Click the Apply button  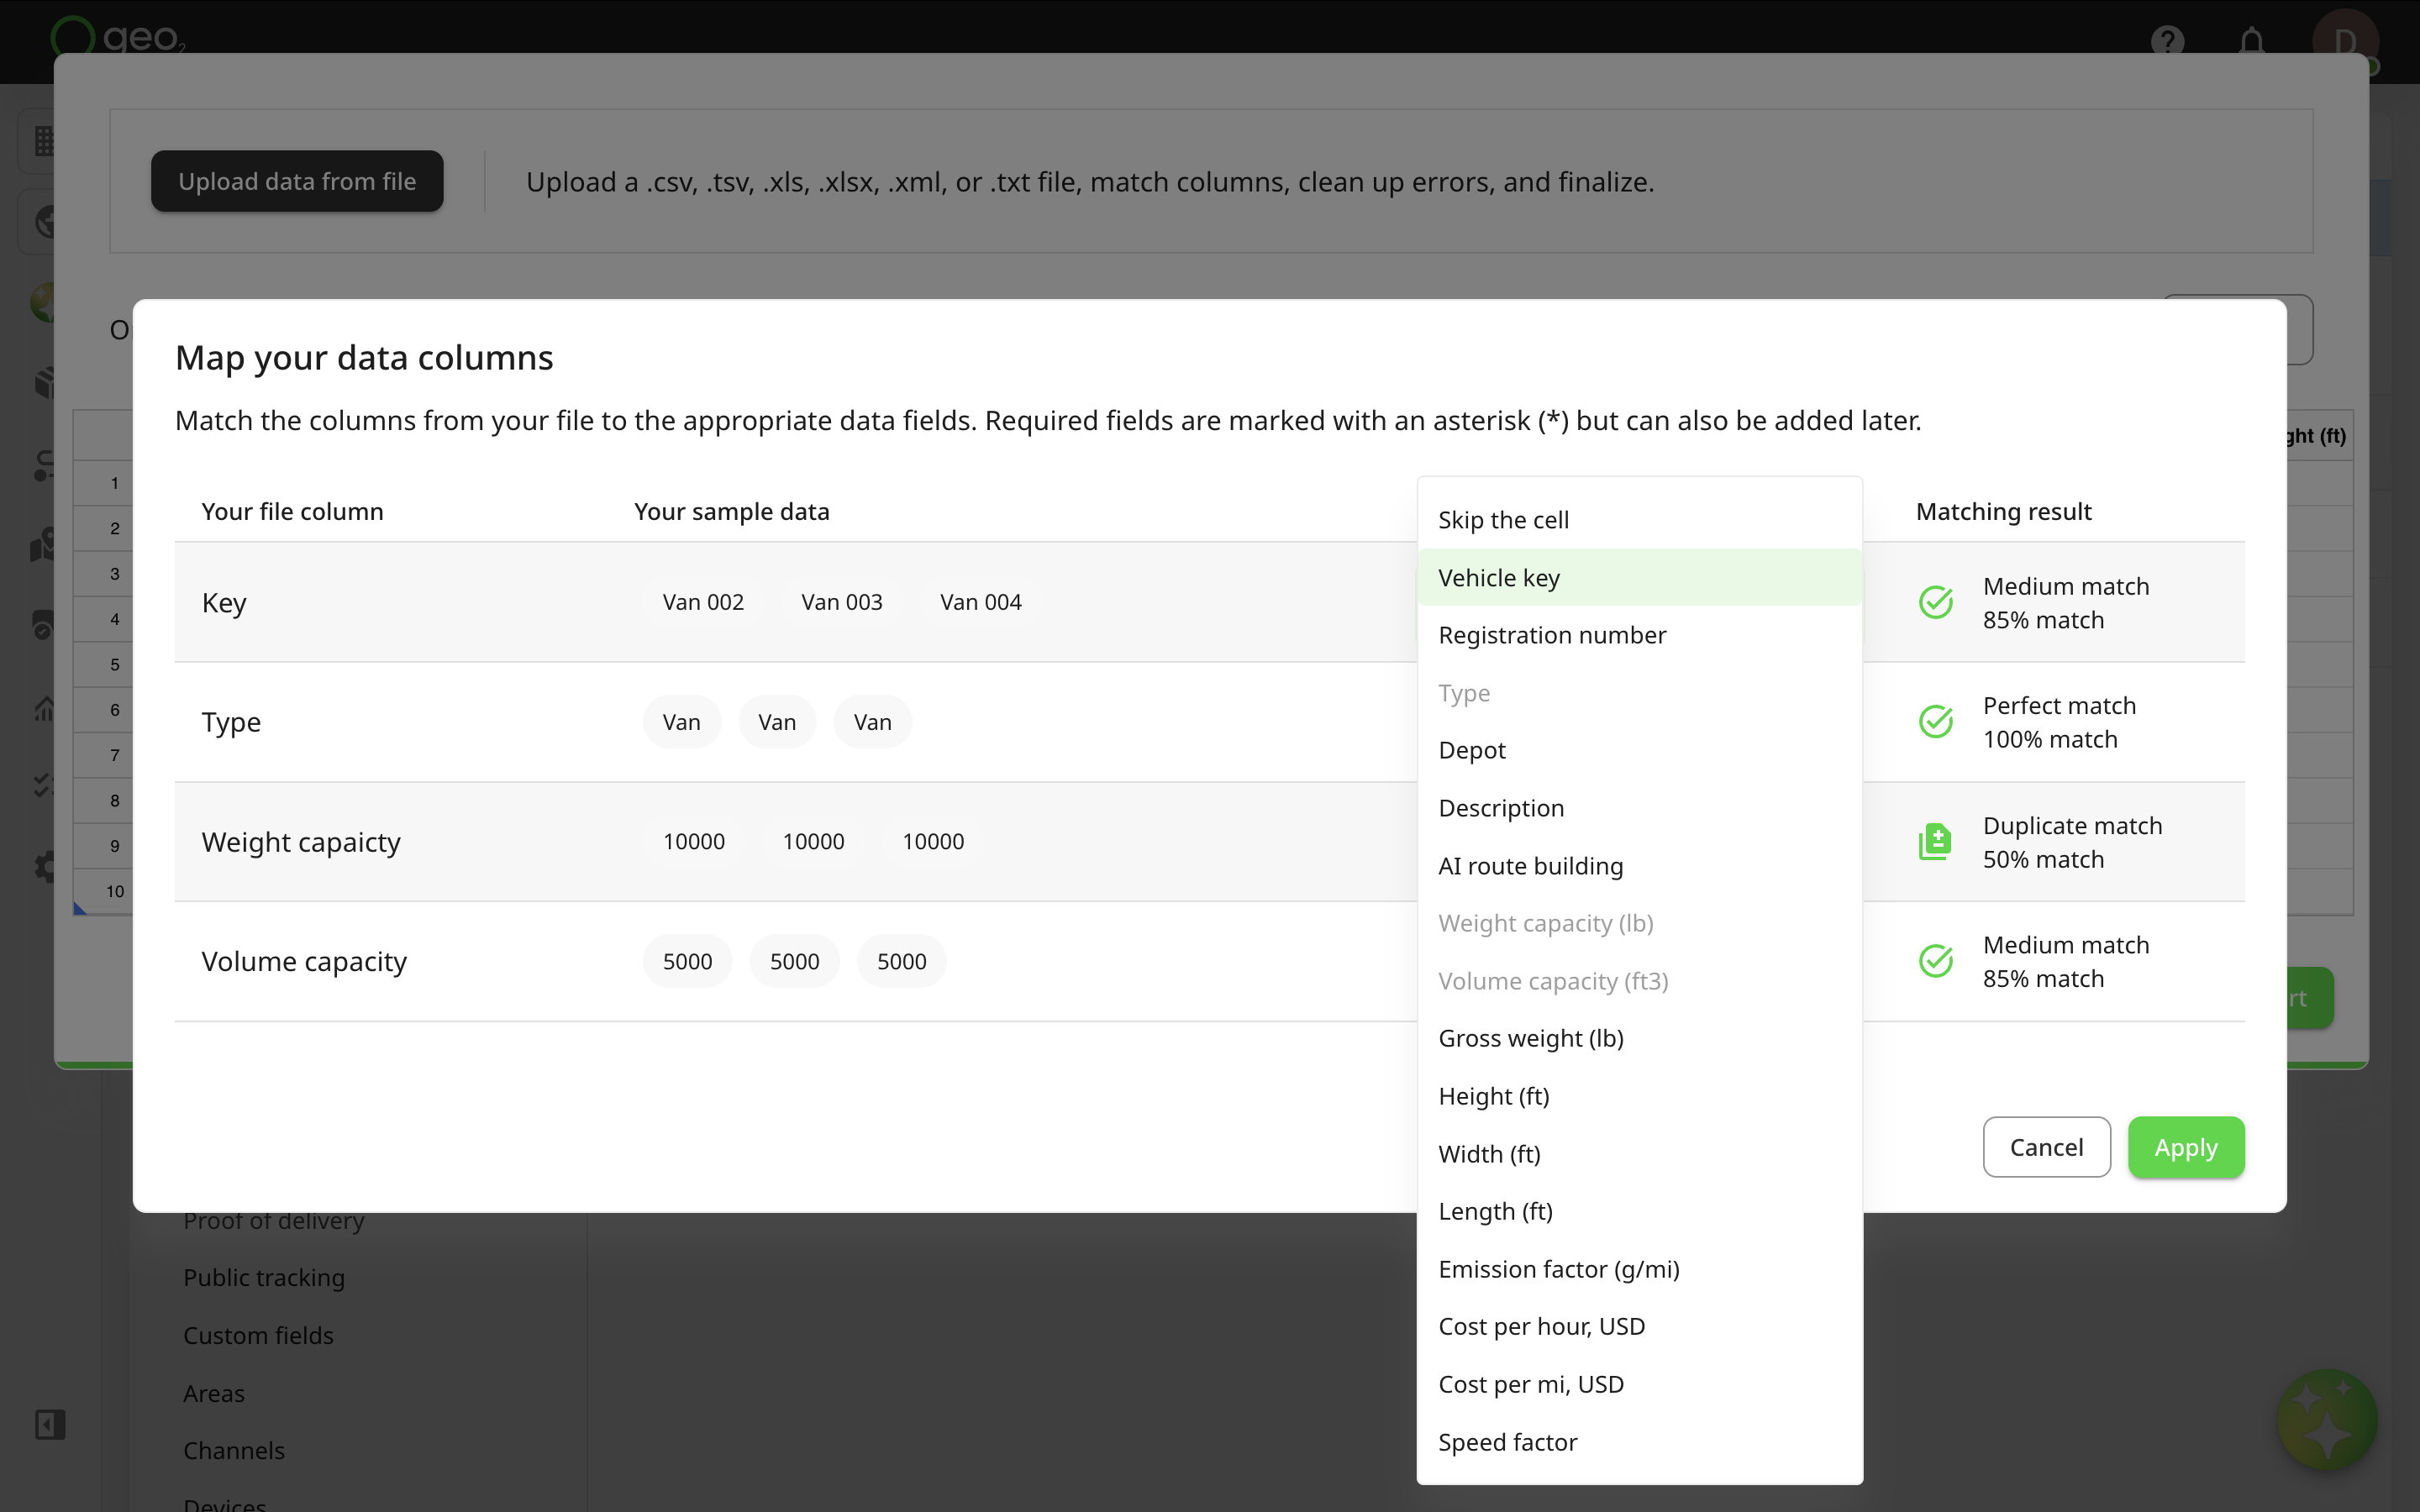point(2185,1147)
